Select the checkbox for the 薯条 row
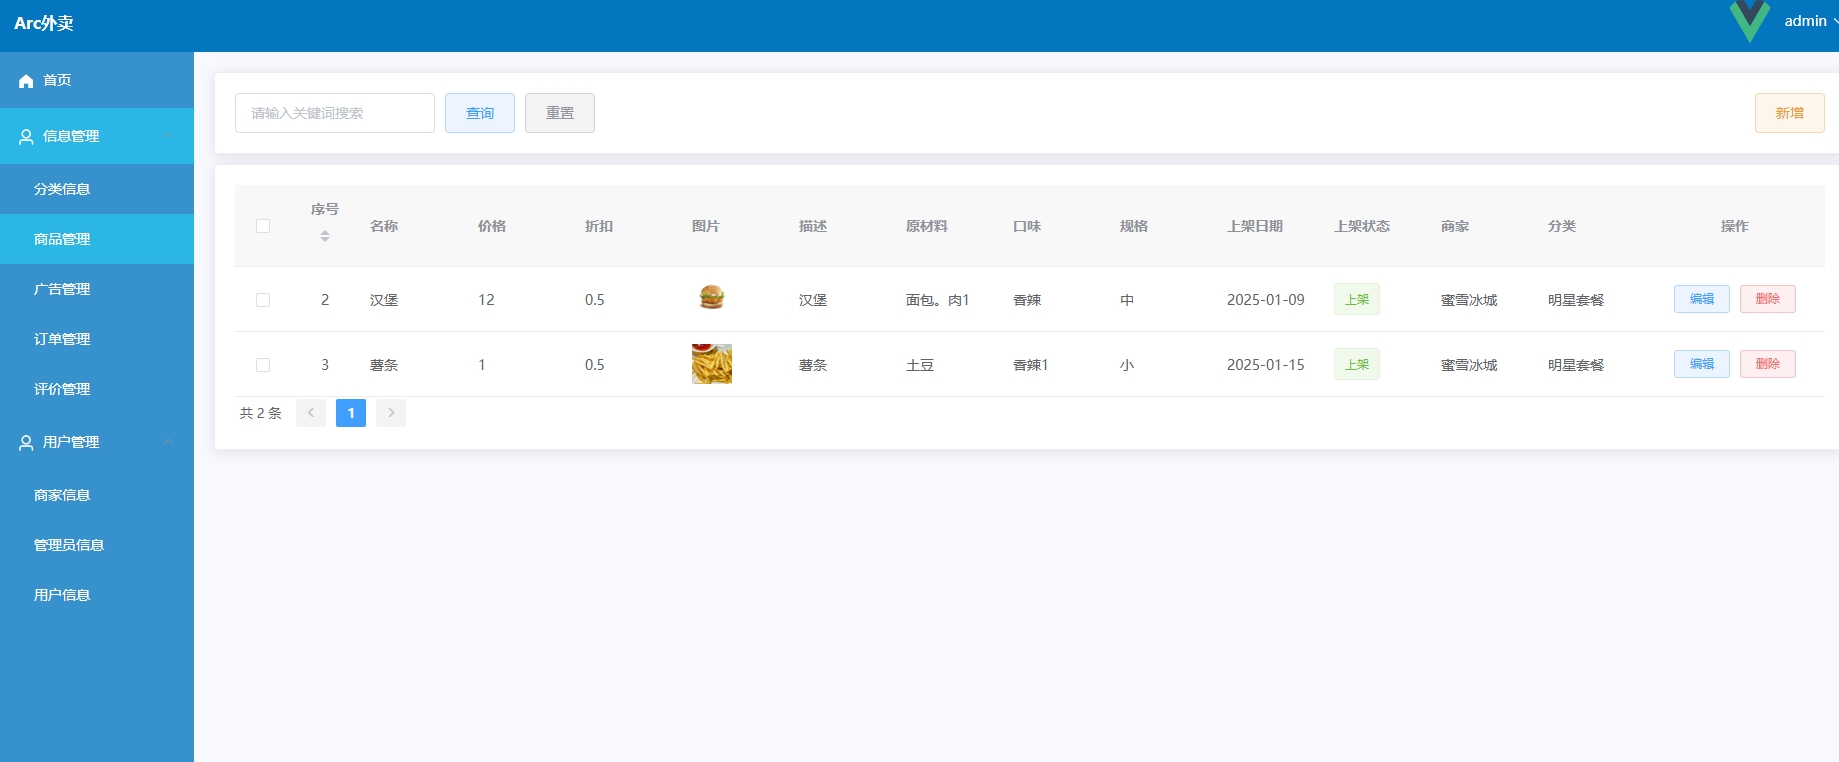This screenshot has height=762, width=1839. [263, 365]
